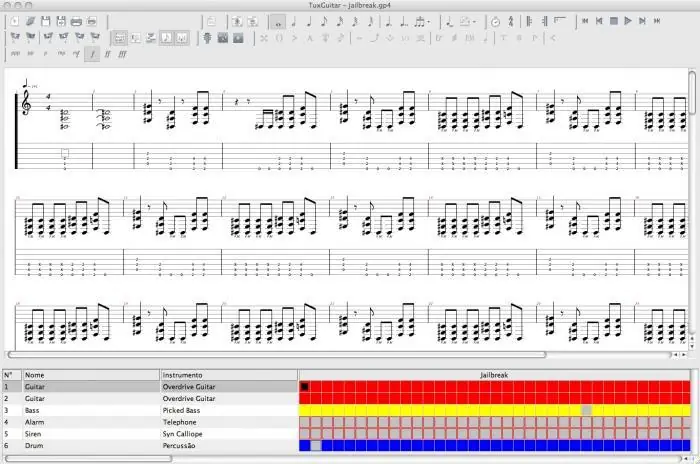Click the Instrumento column header

pos(229,375)
